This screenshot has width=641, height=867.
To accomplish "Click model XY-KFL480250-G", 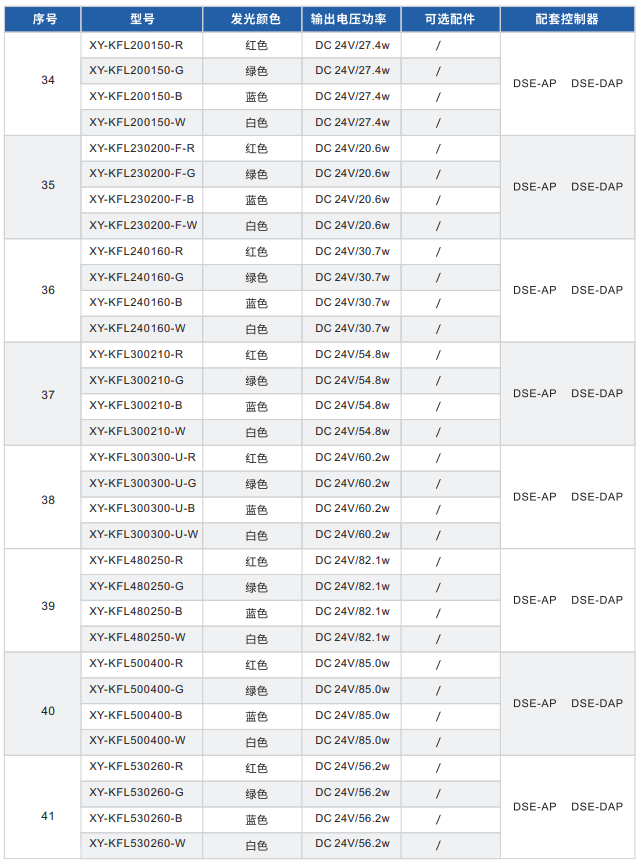I will click(x=136, y=586).
